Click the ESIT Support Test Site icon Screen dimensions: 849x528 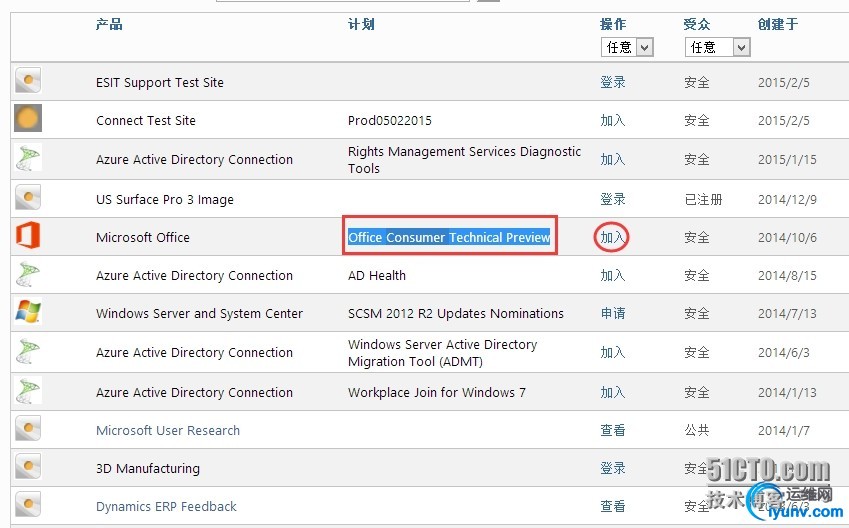28,81
